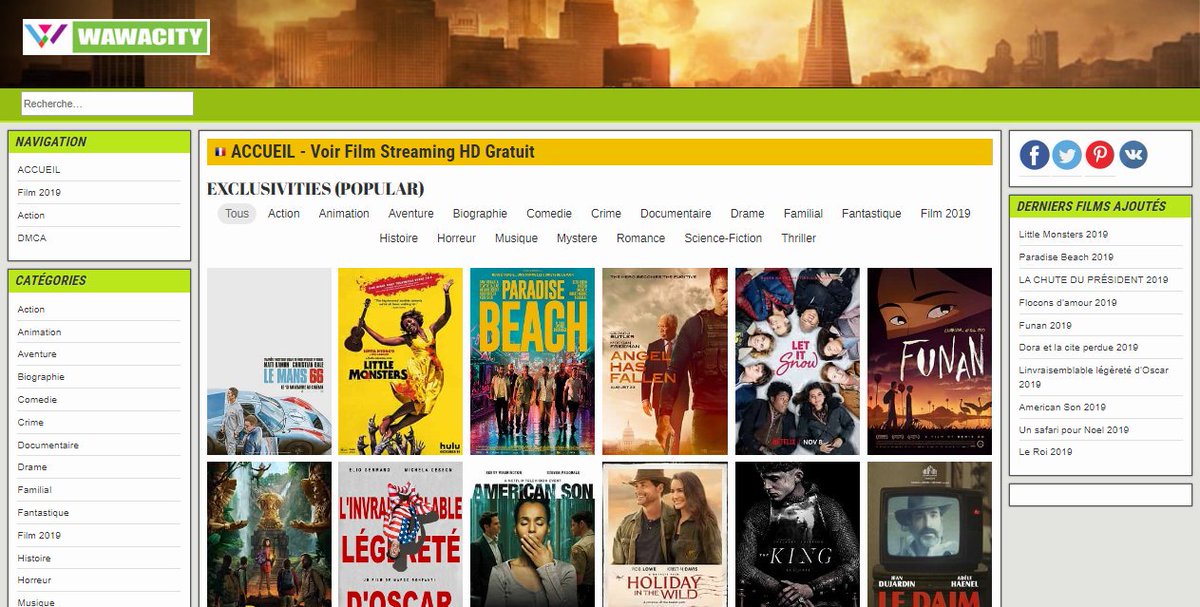Open American Son 2019 recent film
Image resolution: width=1200 pixels, height=607 pixels.
1062,407
